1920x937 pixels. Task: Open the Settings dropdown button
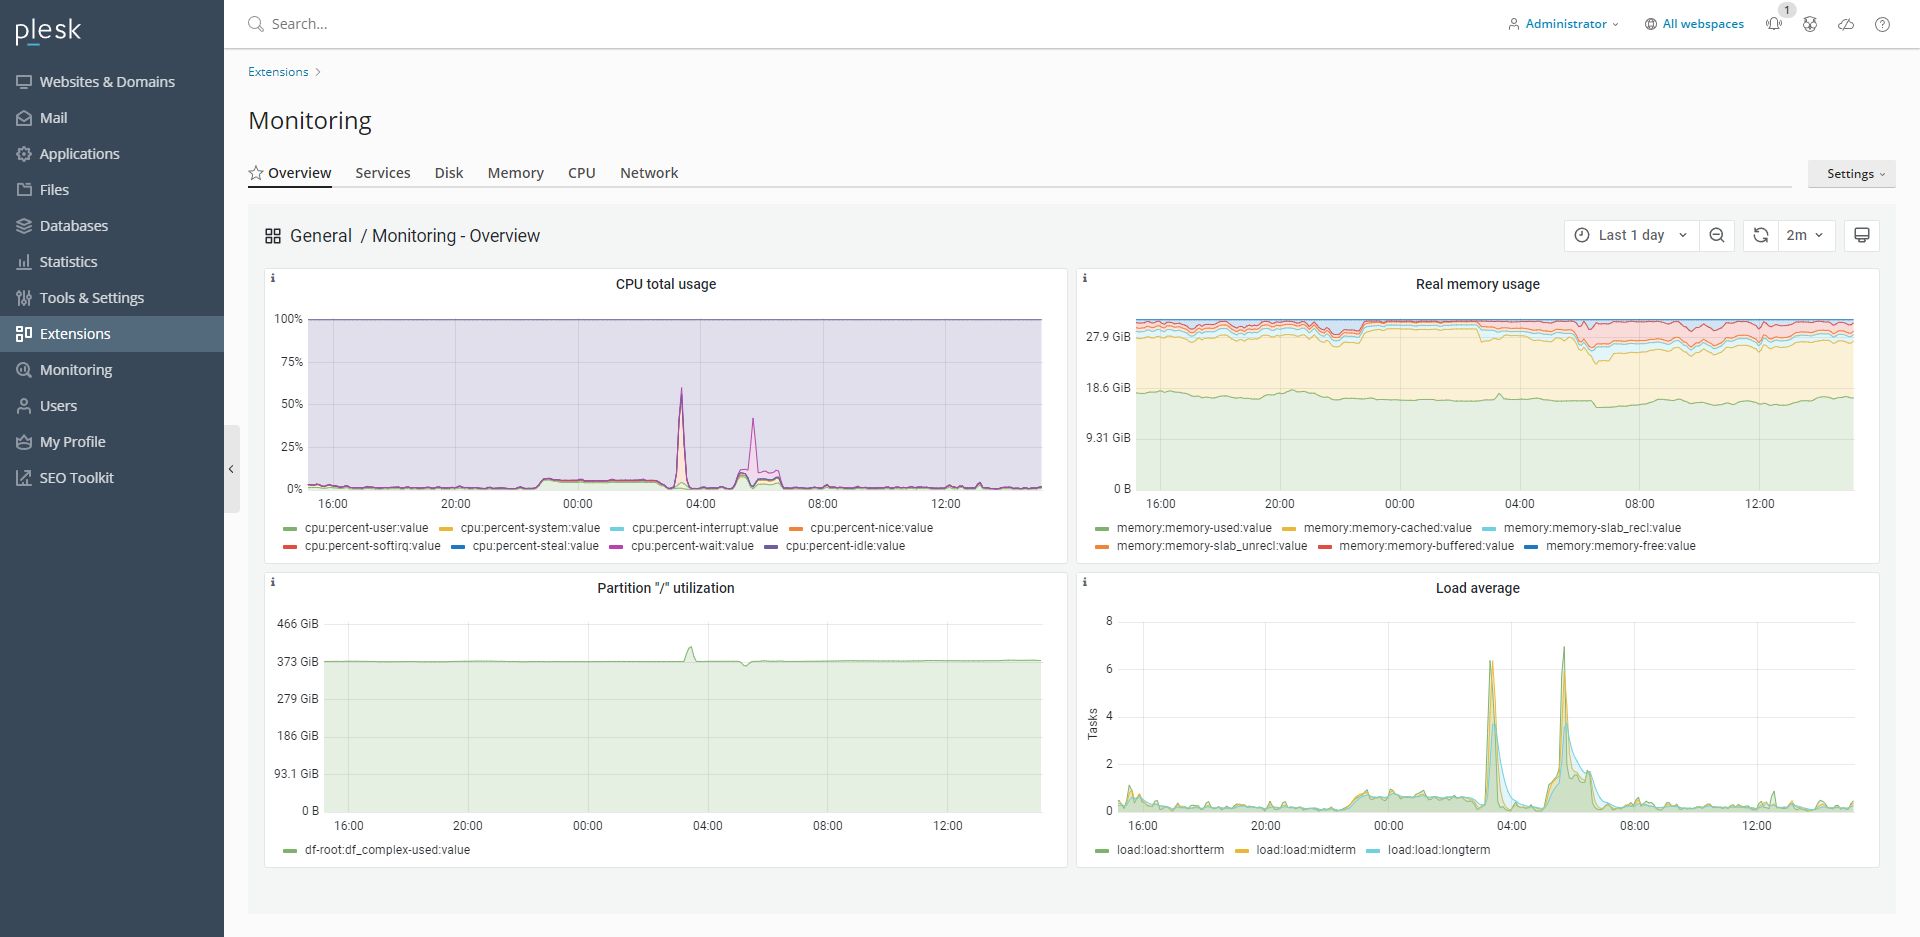1851,174
